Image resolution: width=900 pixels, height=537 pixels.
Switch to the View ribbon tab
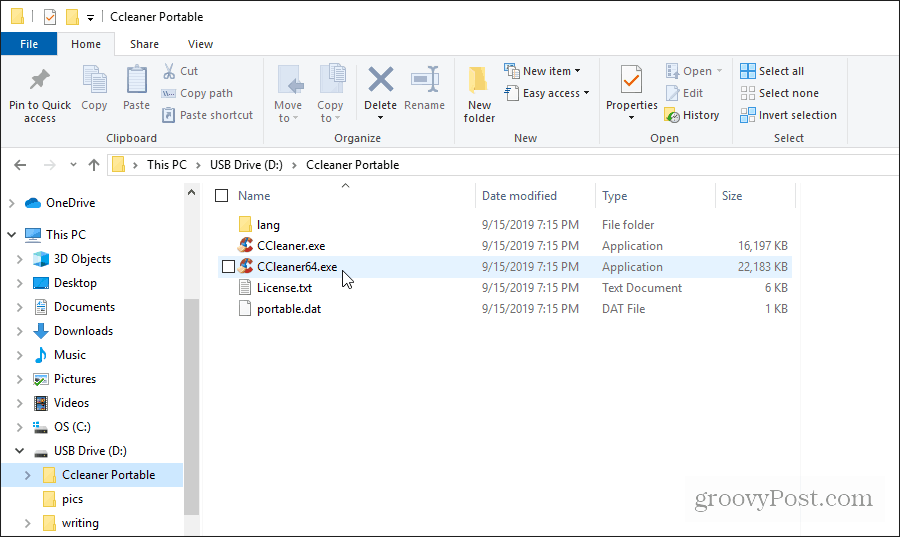click(200, 44)
